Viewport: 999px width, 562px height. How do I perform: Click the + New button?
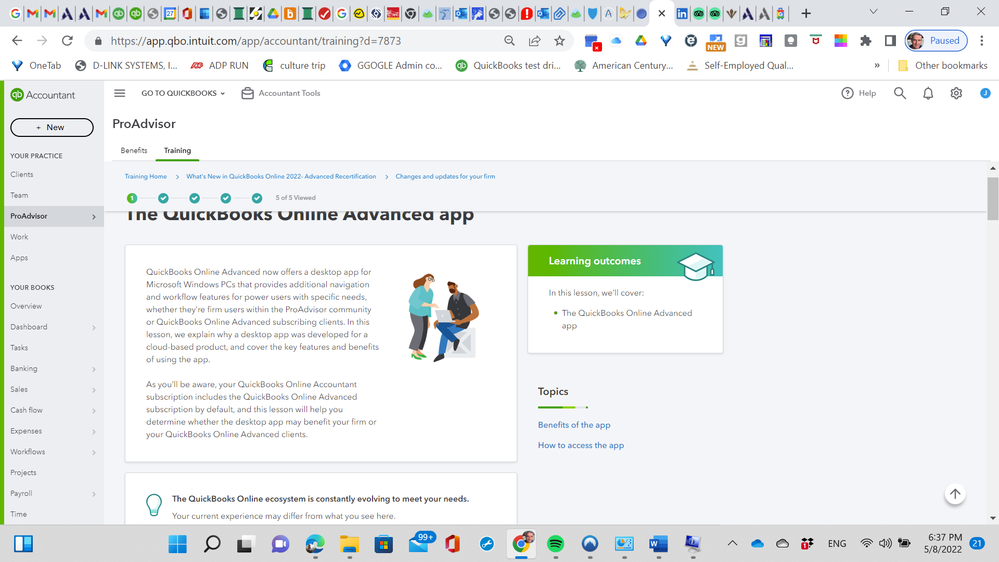pos(52,127)
